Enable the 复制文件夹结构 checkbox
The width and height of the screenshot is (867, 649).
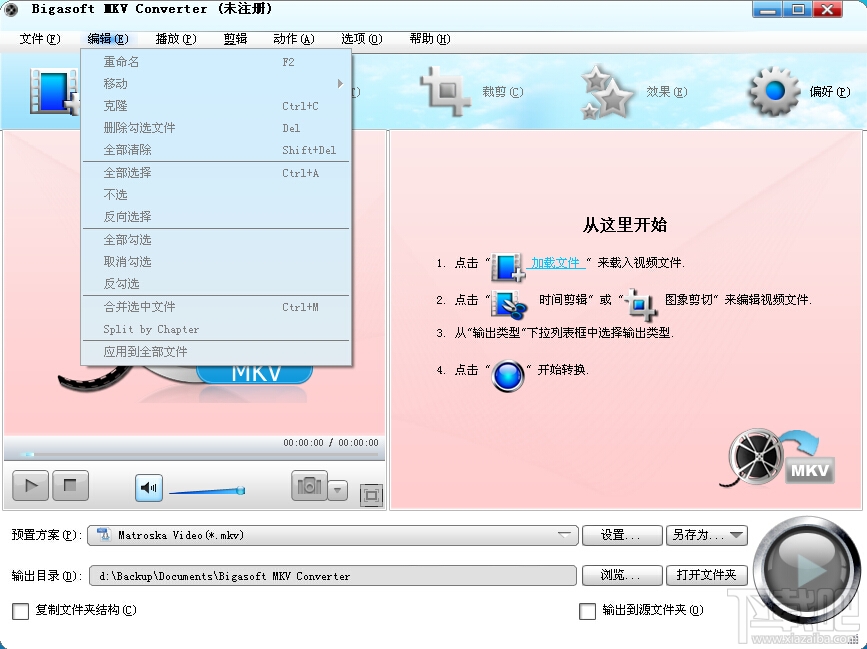pos(20,610)
